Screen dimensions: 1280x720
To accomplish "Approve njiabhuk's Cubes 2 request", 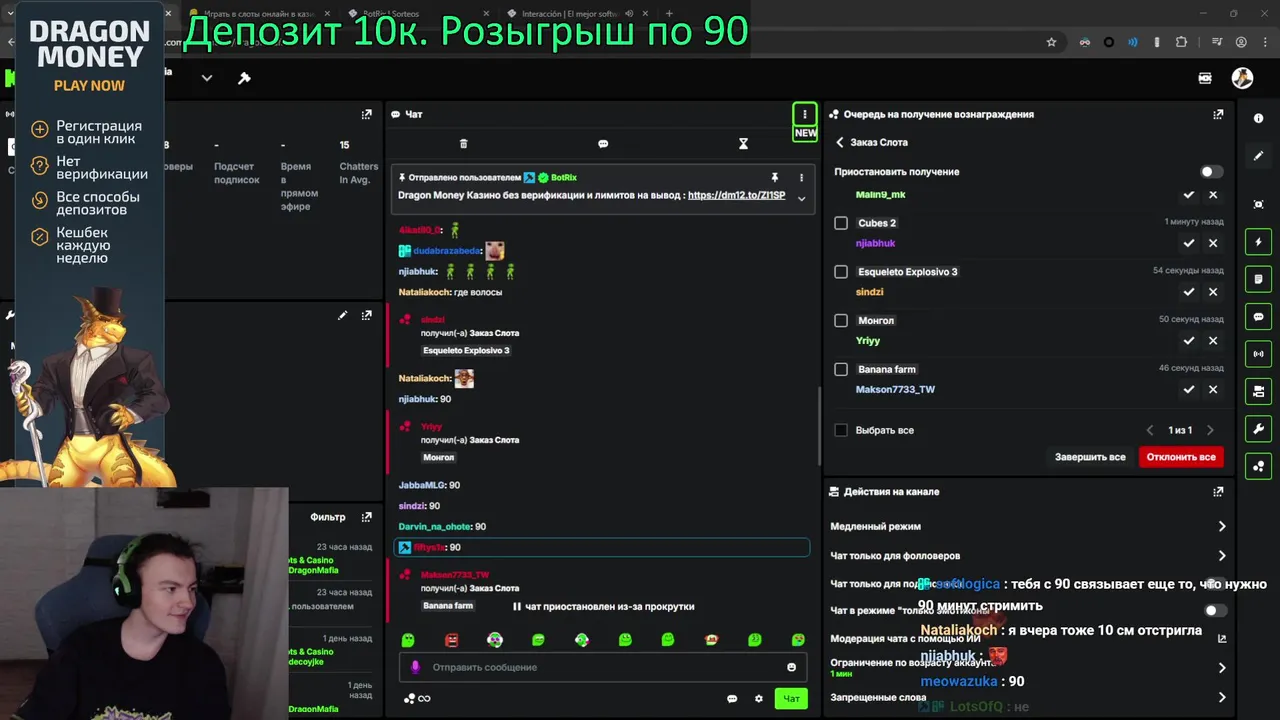I will pyautogui.click(x=1189, y=243).
